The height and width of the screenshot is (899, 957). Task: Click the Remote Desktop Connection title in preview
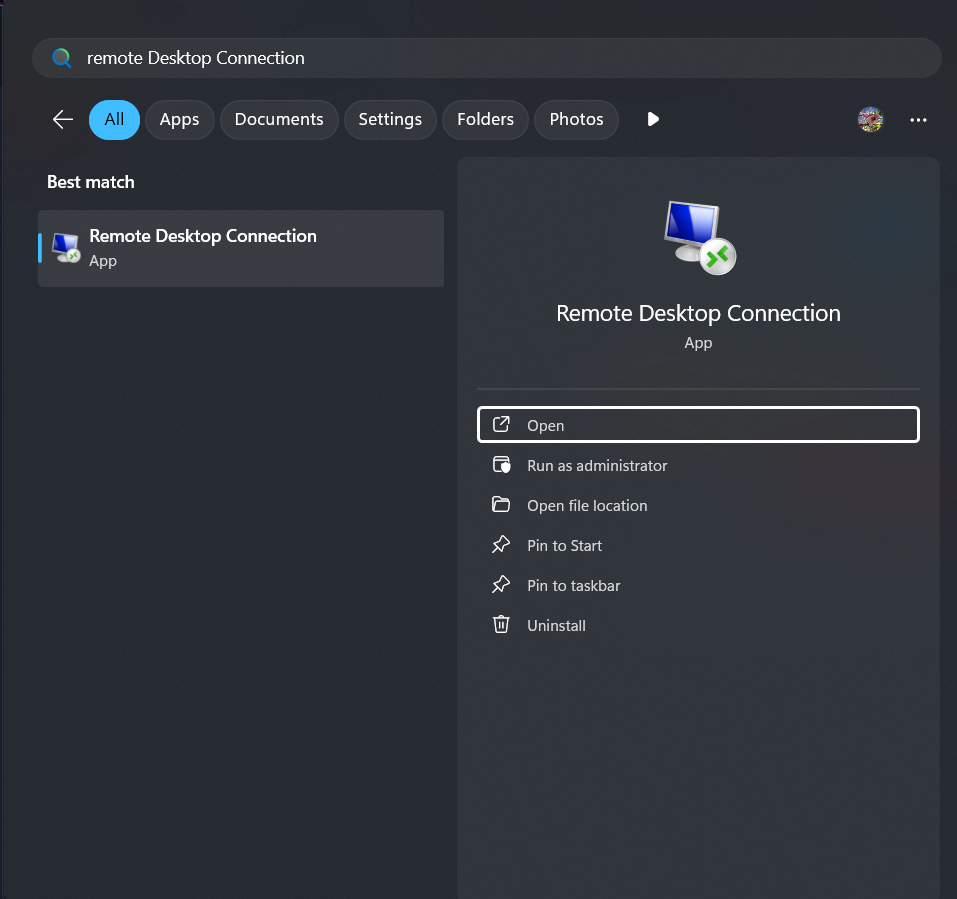pos(698,313)
